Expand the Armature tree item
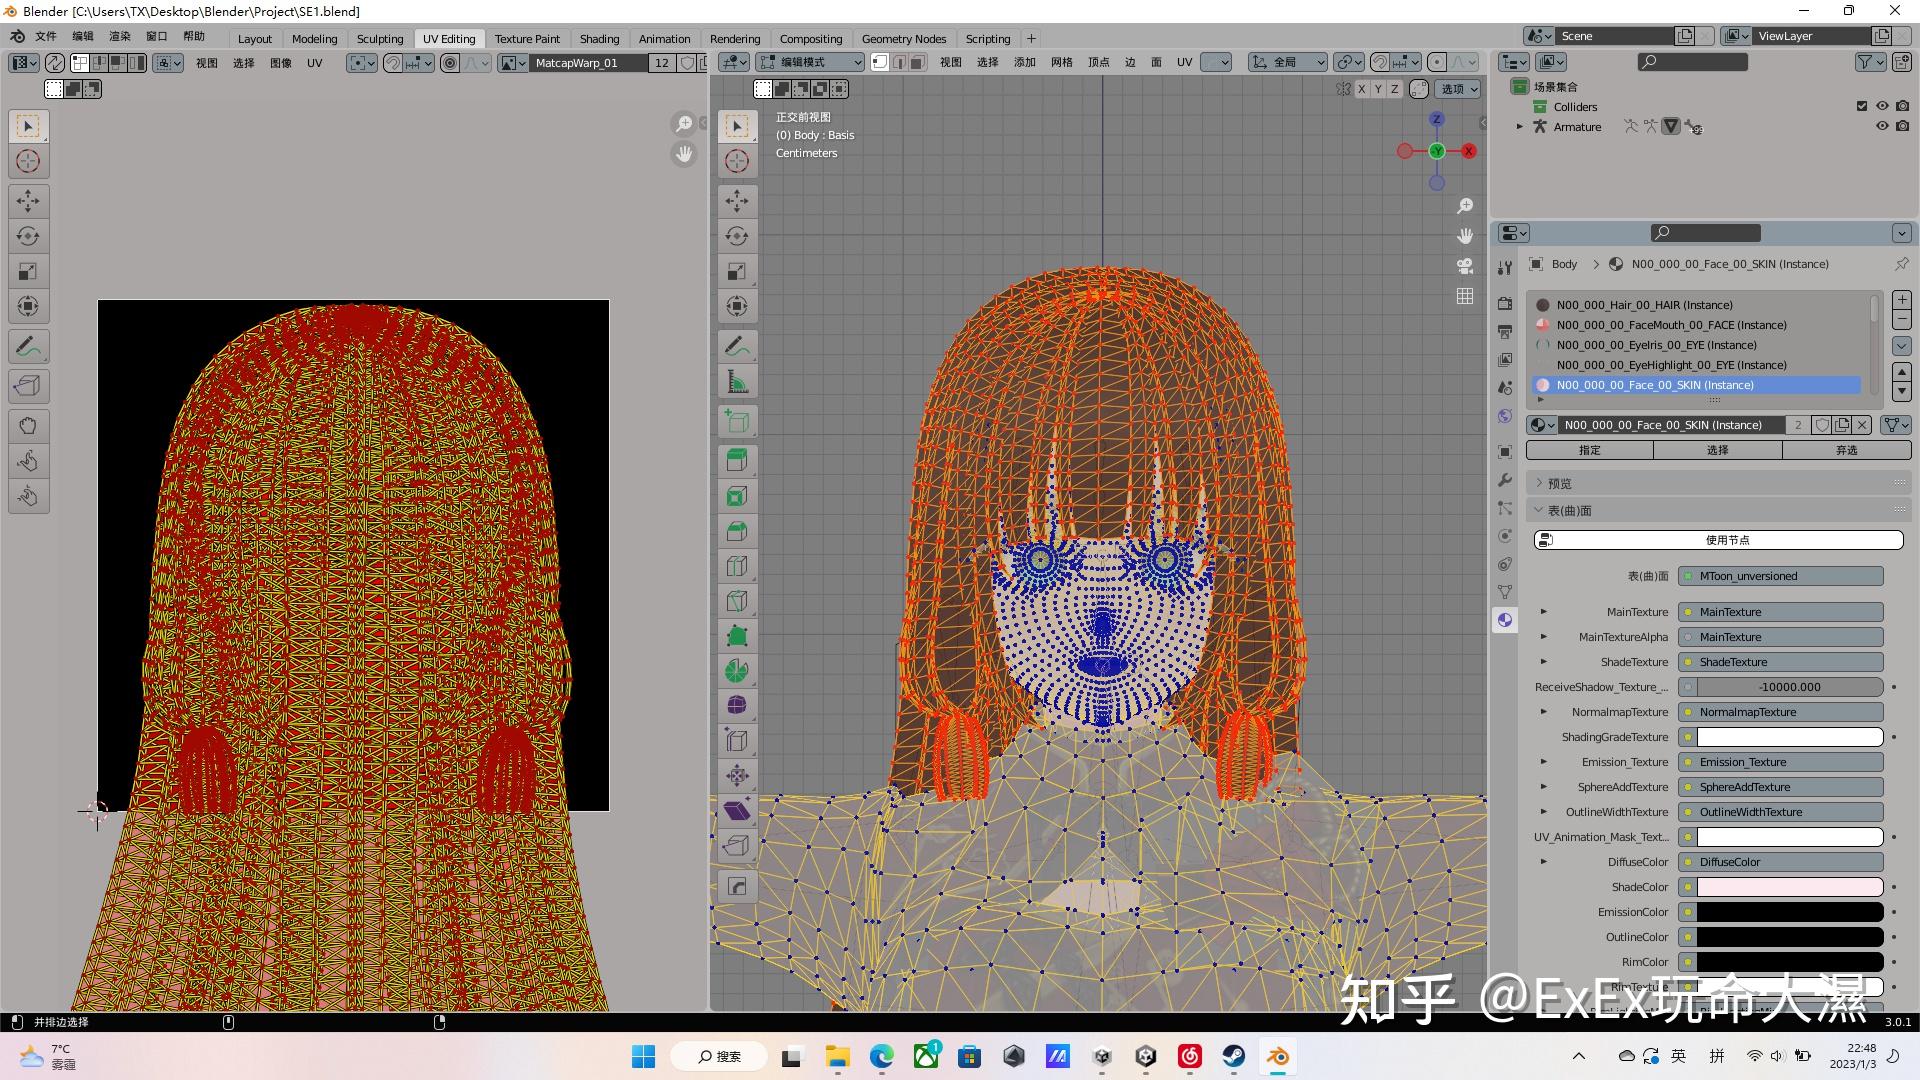 coord(1520,127)
